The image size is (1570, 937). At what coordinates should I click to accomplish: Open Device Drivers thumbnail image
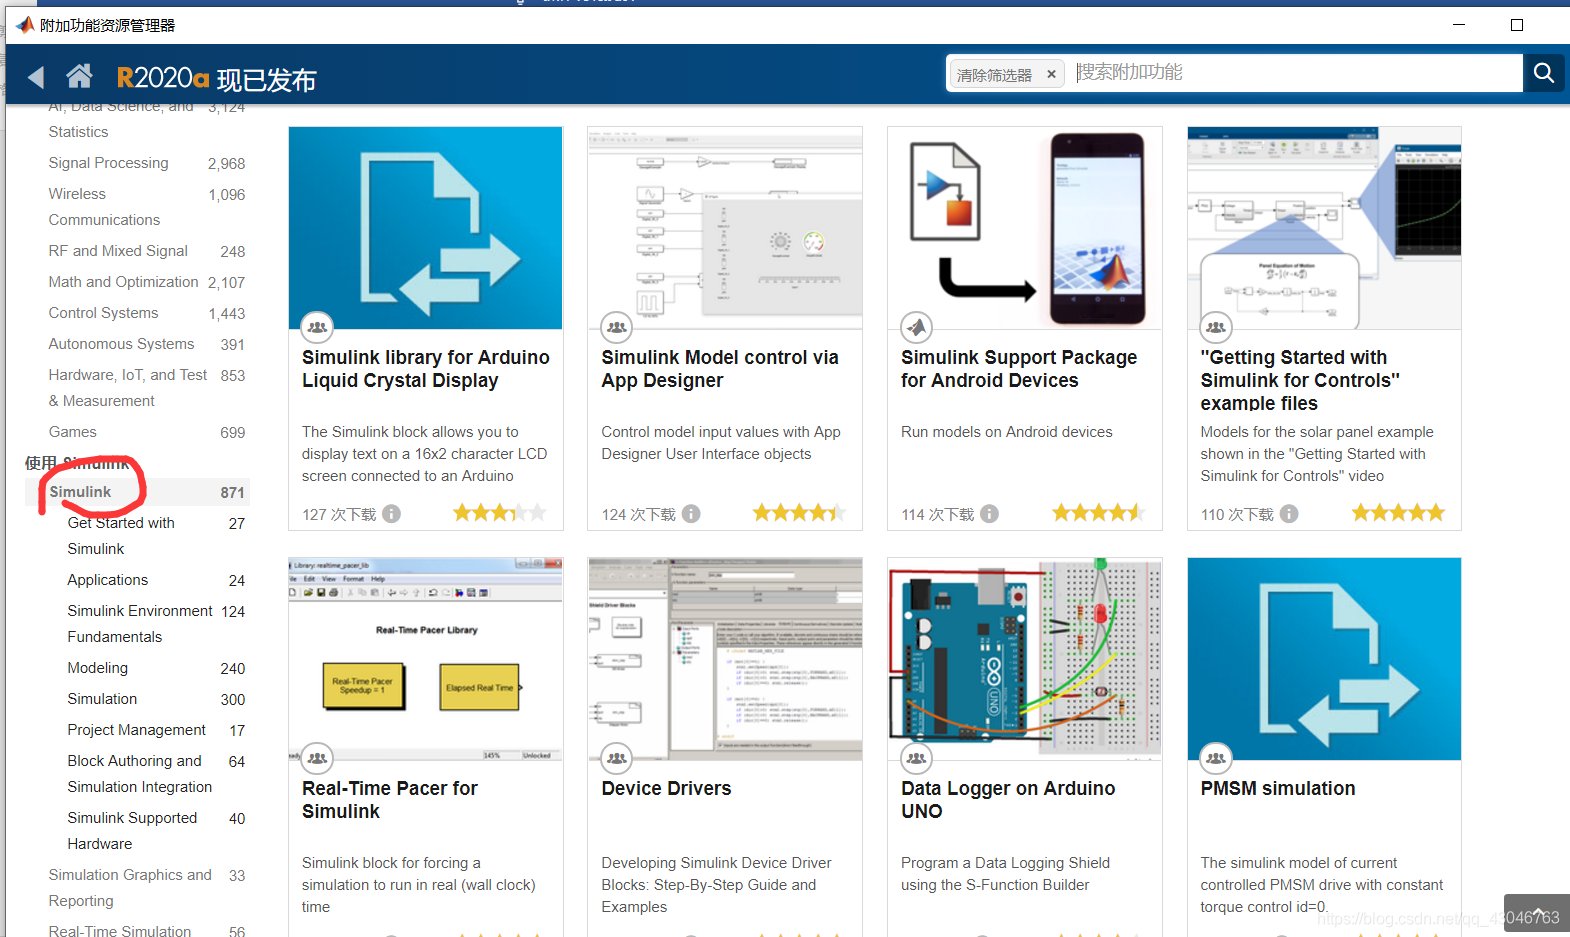pyautogui.click(x=725, y=659)
